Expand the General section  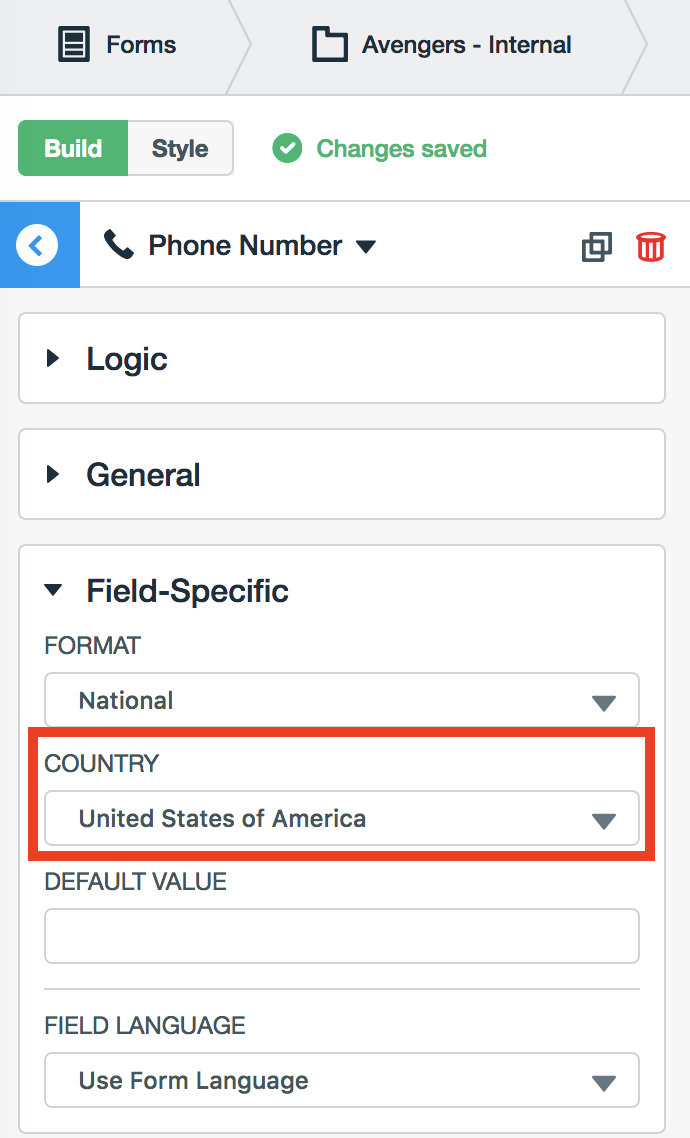click(143, 475)
